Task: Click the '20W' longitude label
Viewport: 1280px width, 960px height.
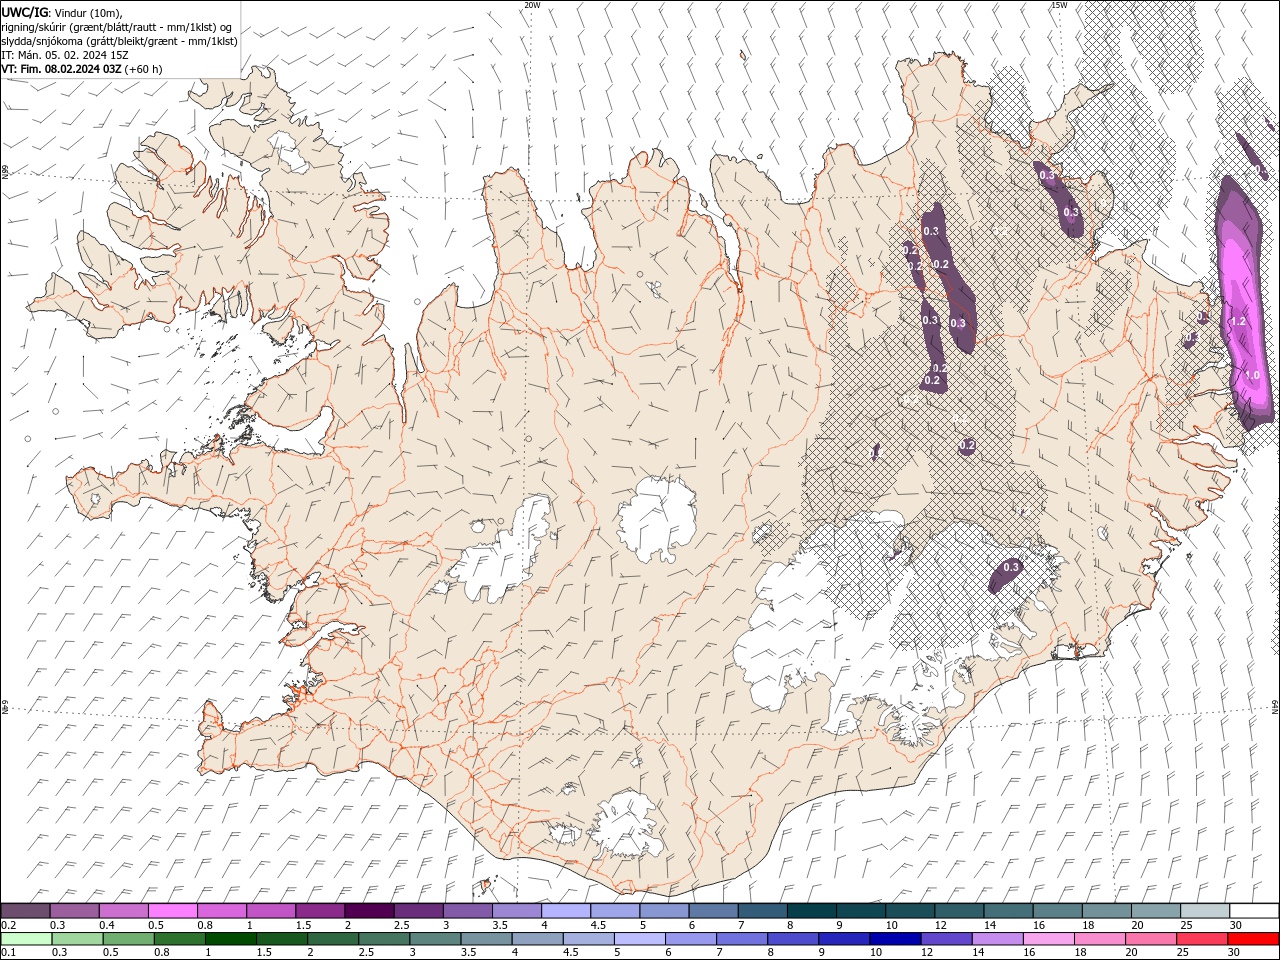Action: pyautogui.click(x=532, y=5)
